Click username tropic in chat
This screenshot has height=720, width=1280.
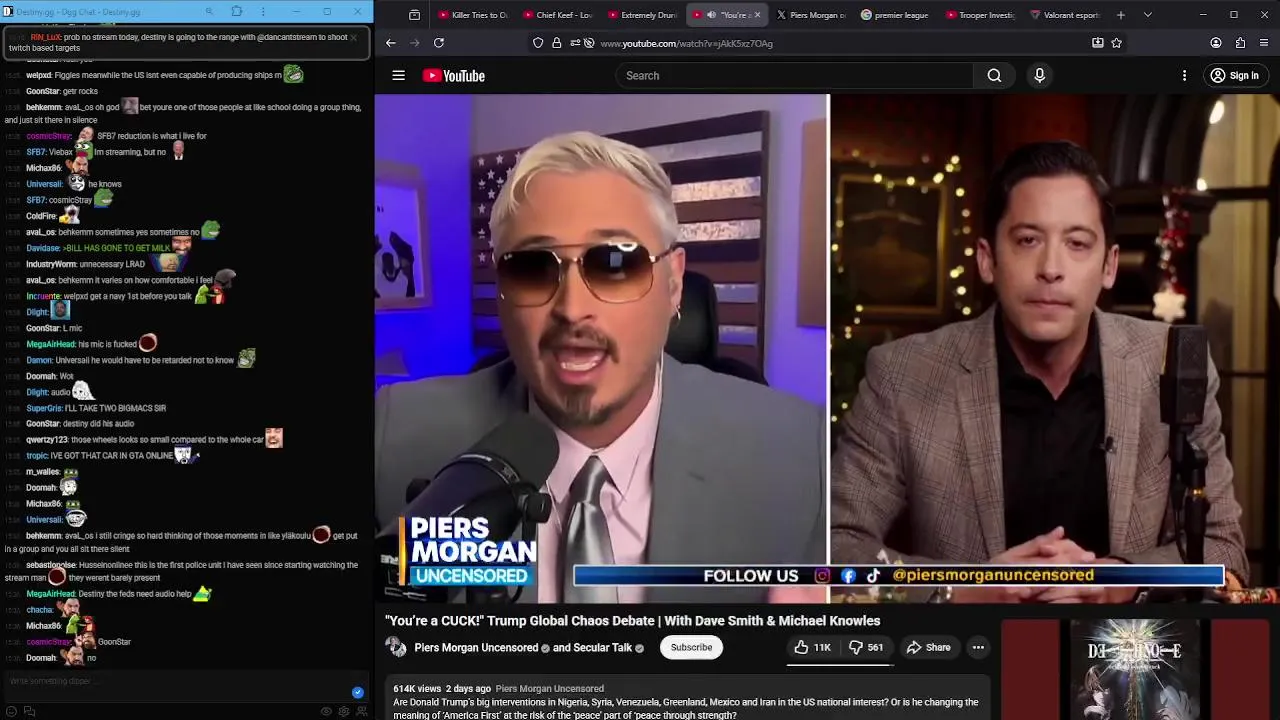tap(37, 456)
